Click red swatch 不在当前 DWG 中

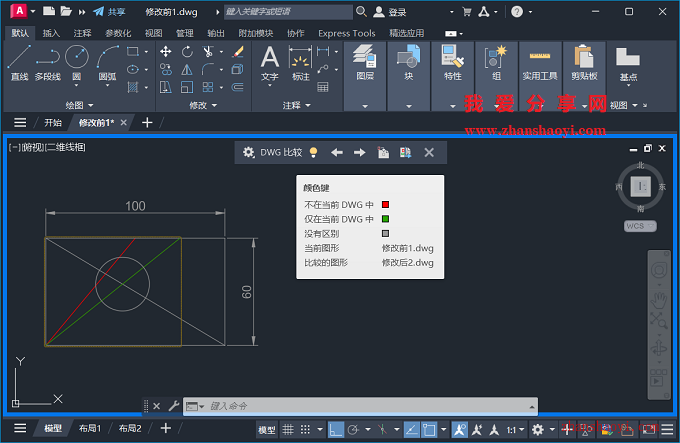(x=385, y=204)
